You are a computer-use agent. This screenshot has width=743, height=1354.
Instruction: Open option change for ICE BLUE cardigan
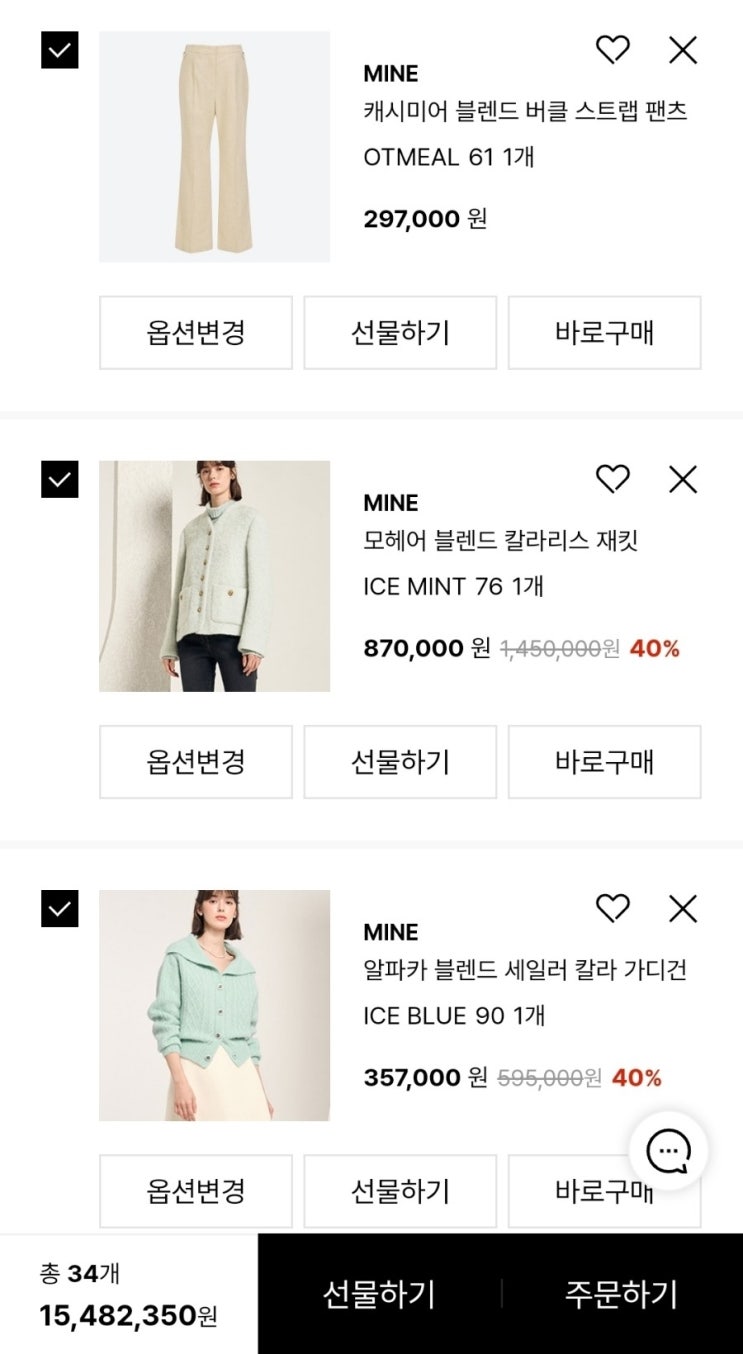(x=196, y=1191)
